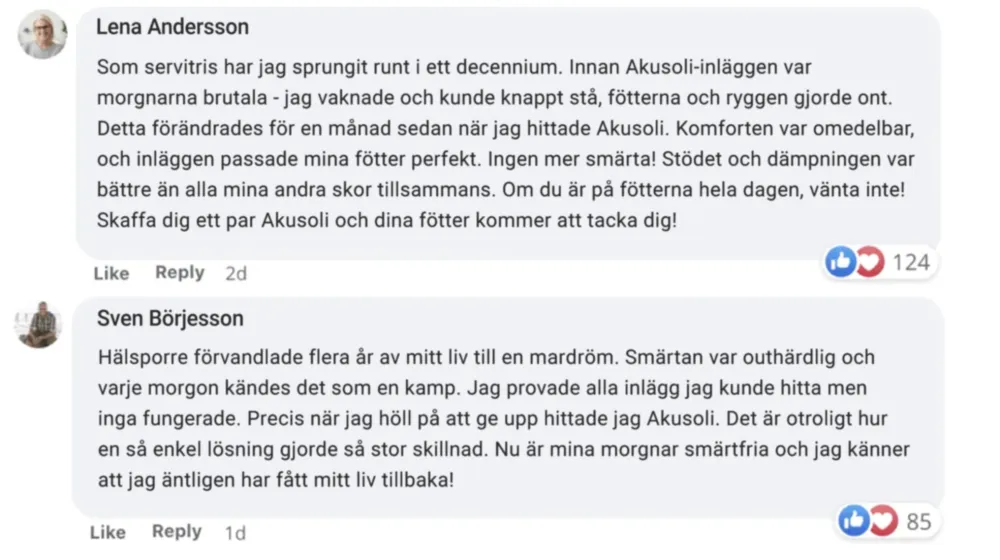Click heart reaction icon on Sven's comment
This screenshot has width=1000, height=560.
[883, 520]
